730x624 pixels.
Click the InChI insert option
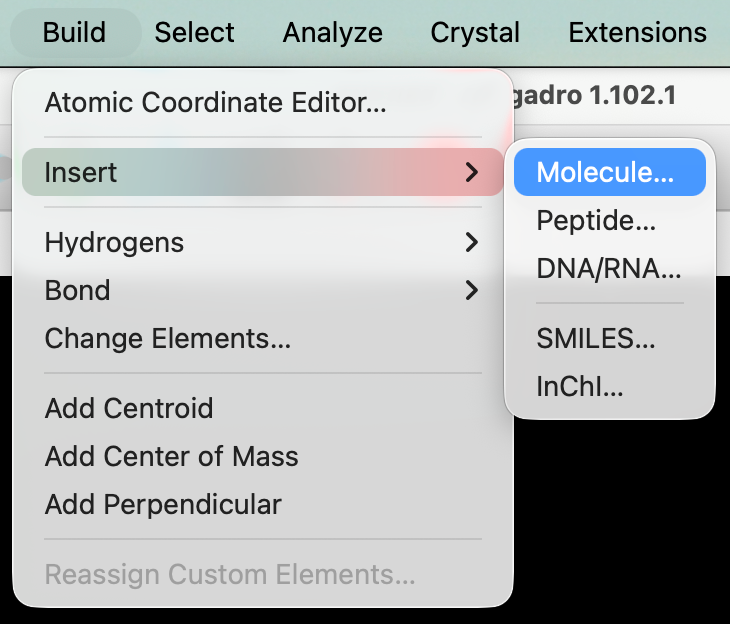[580, 386]
